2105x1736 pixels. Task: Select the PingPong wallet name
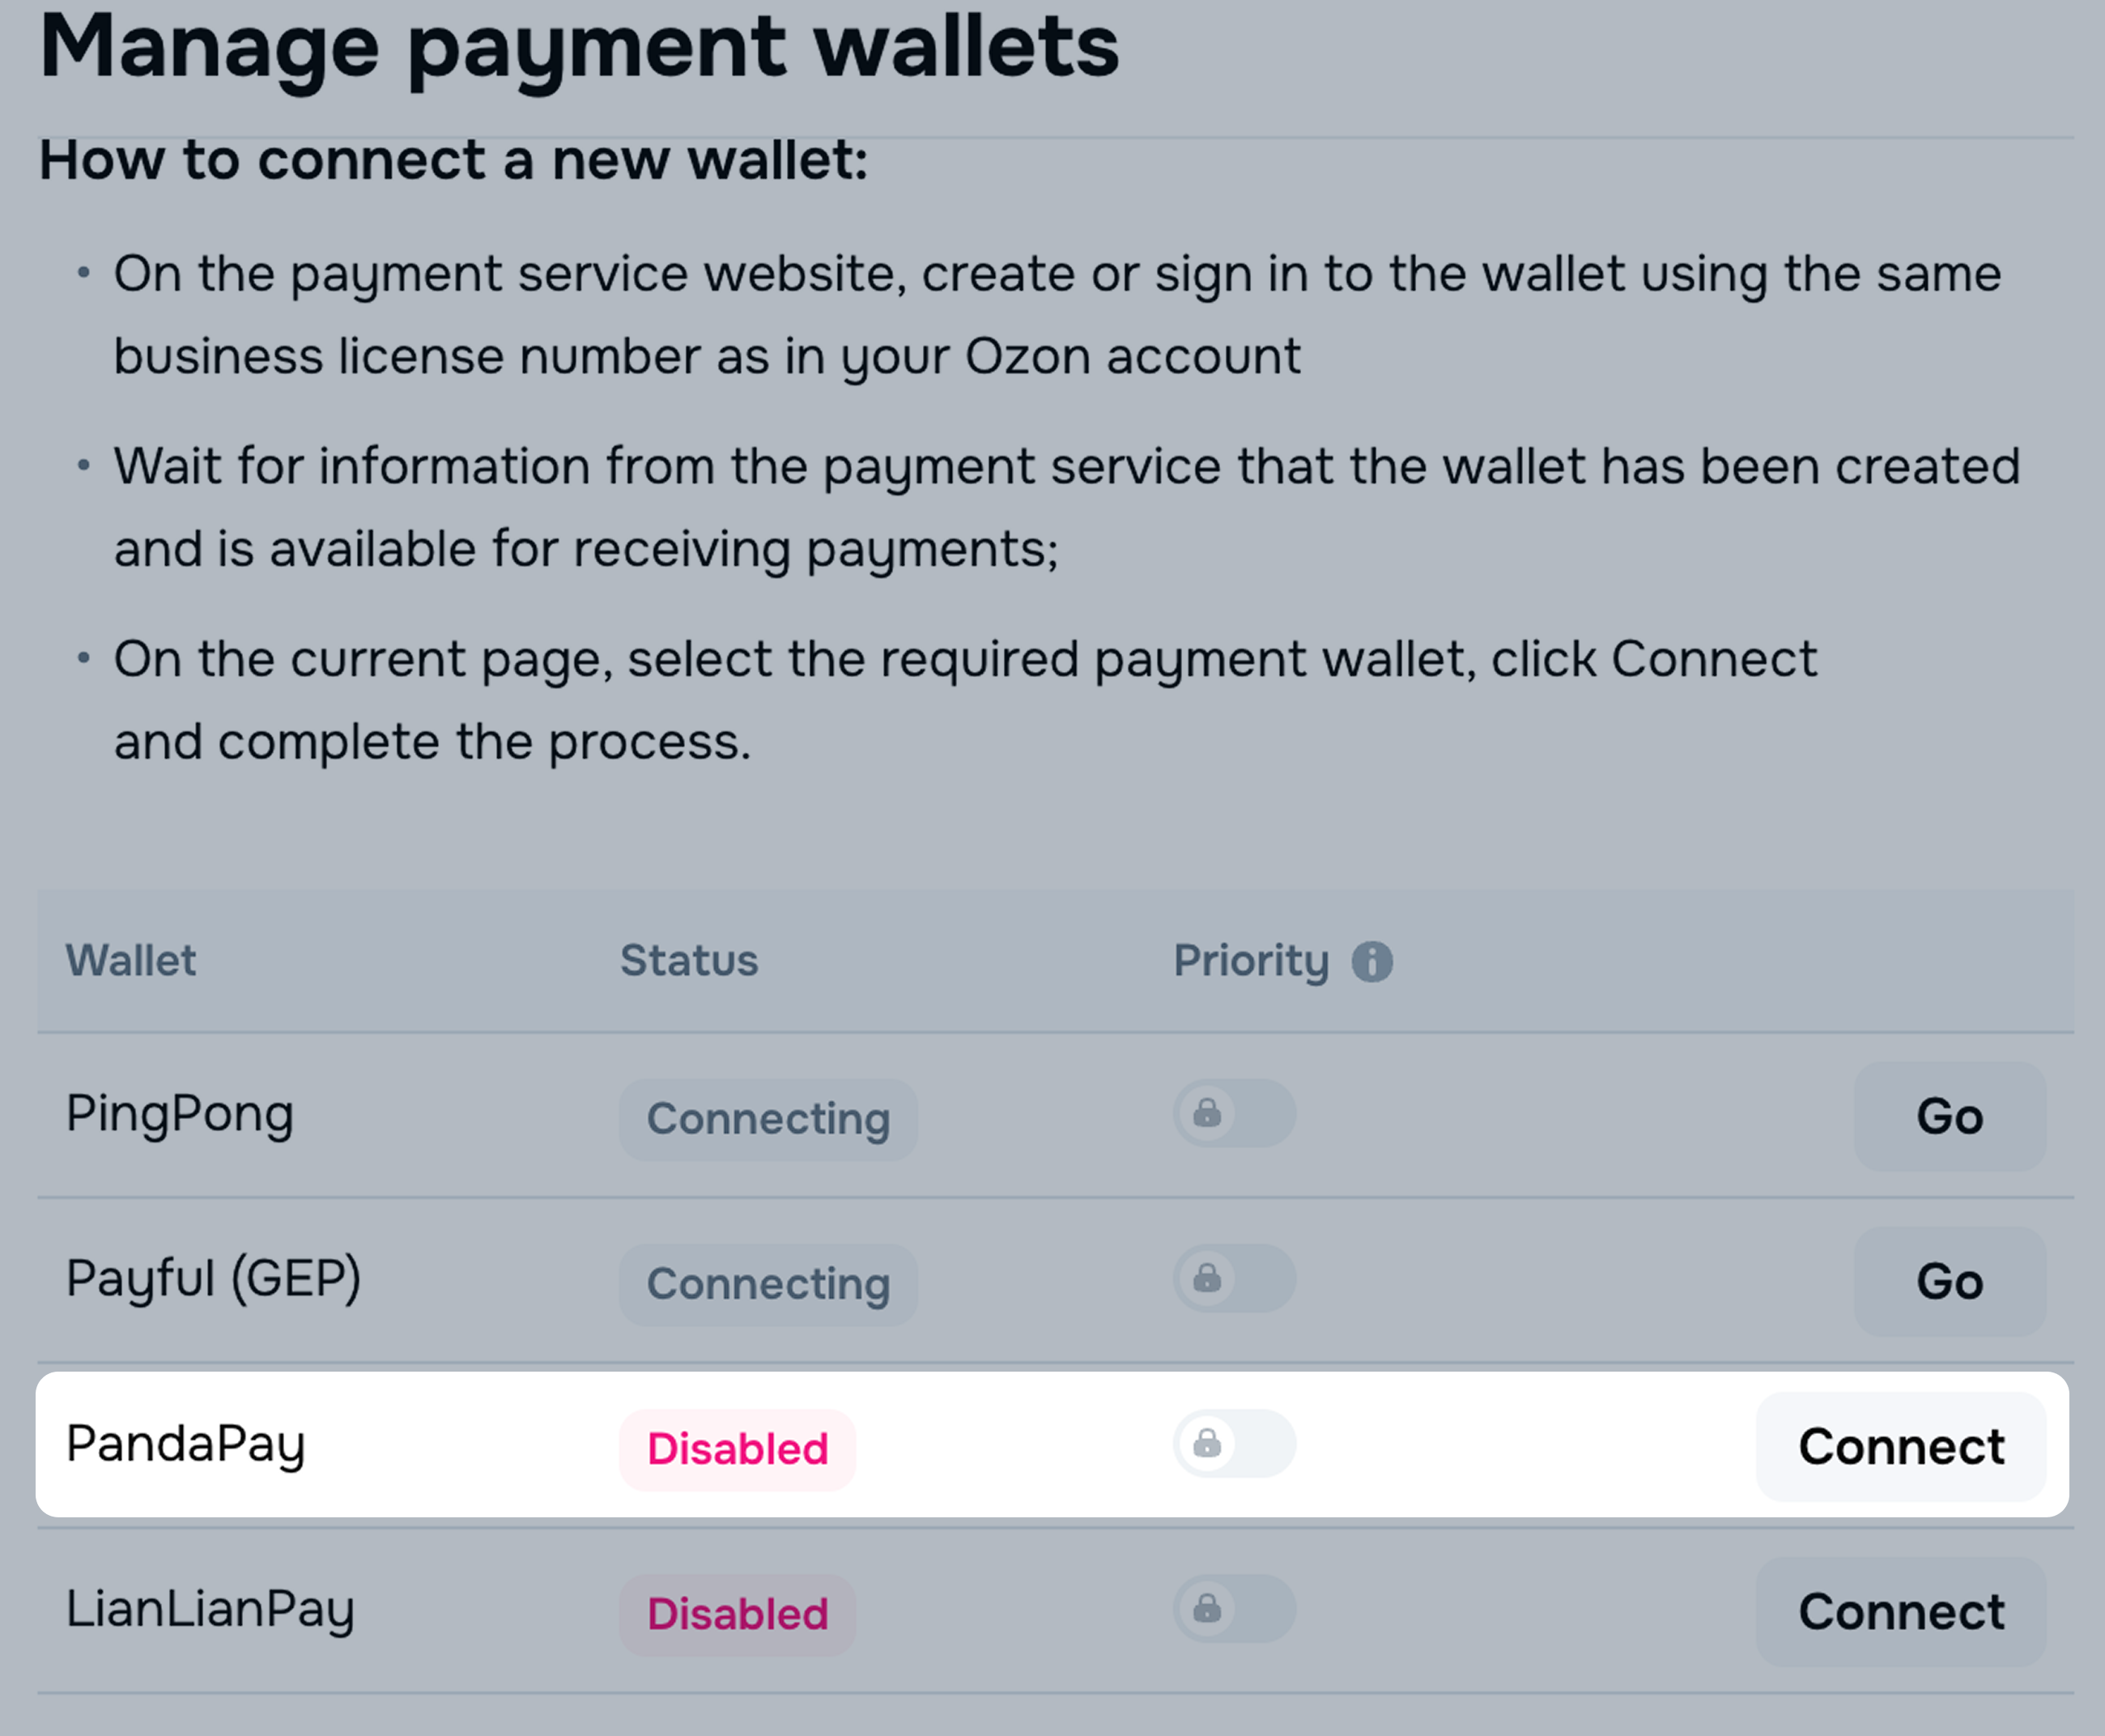pos(180,1114)
